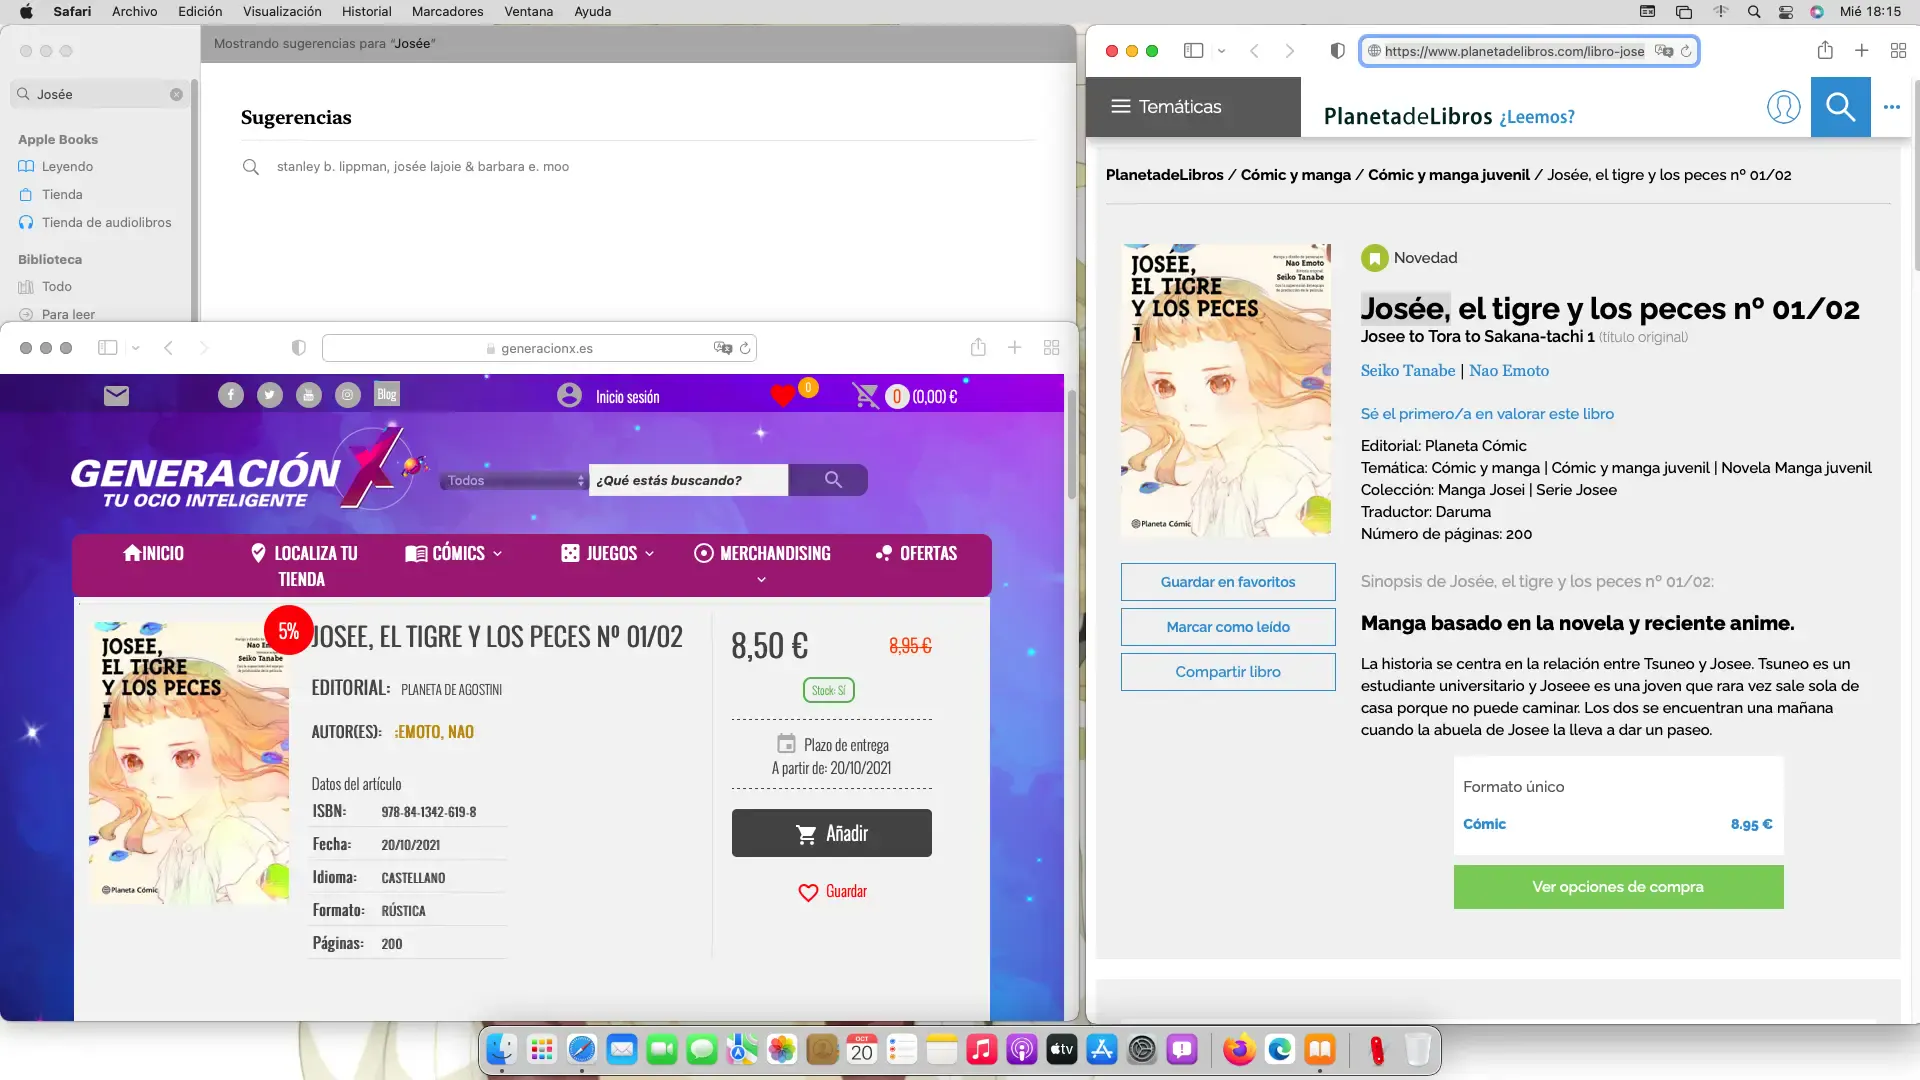The width and height of the screenshot is (1920, 1080).
Task: Open the Todos category dropdown
Action: (x=514, y=480)
